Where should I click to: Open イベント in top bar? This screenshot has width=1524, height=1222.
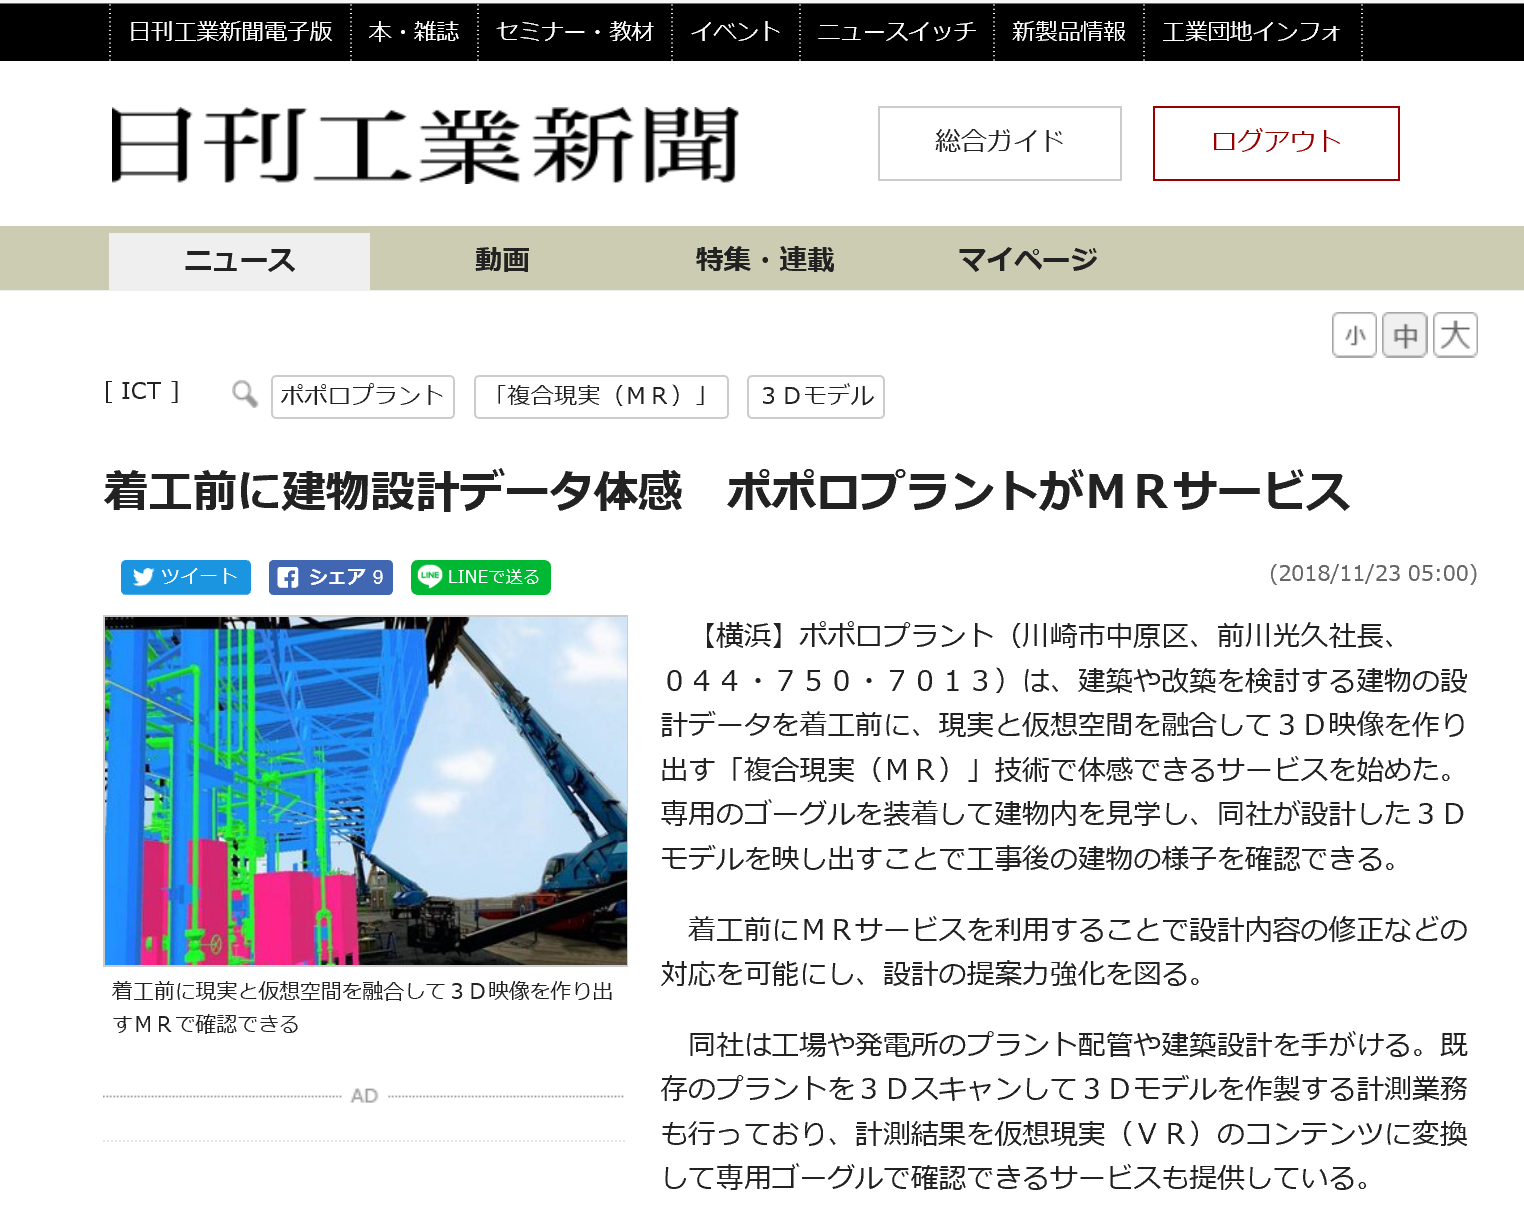(x=736, y=31)
